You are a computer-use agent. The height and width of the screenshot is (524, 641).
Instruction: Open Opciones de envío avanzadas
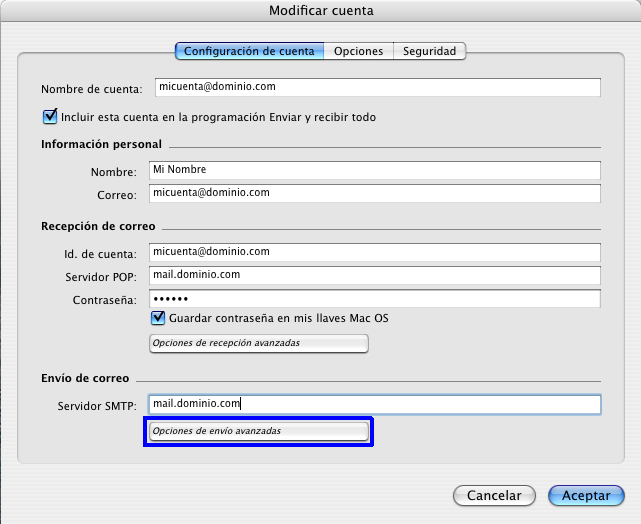[258, 431]
